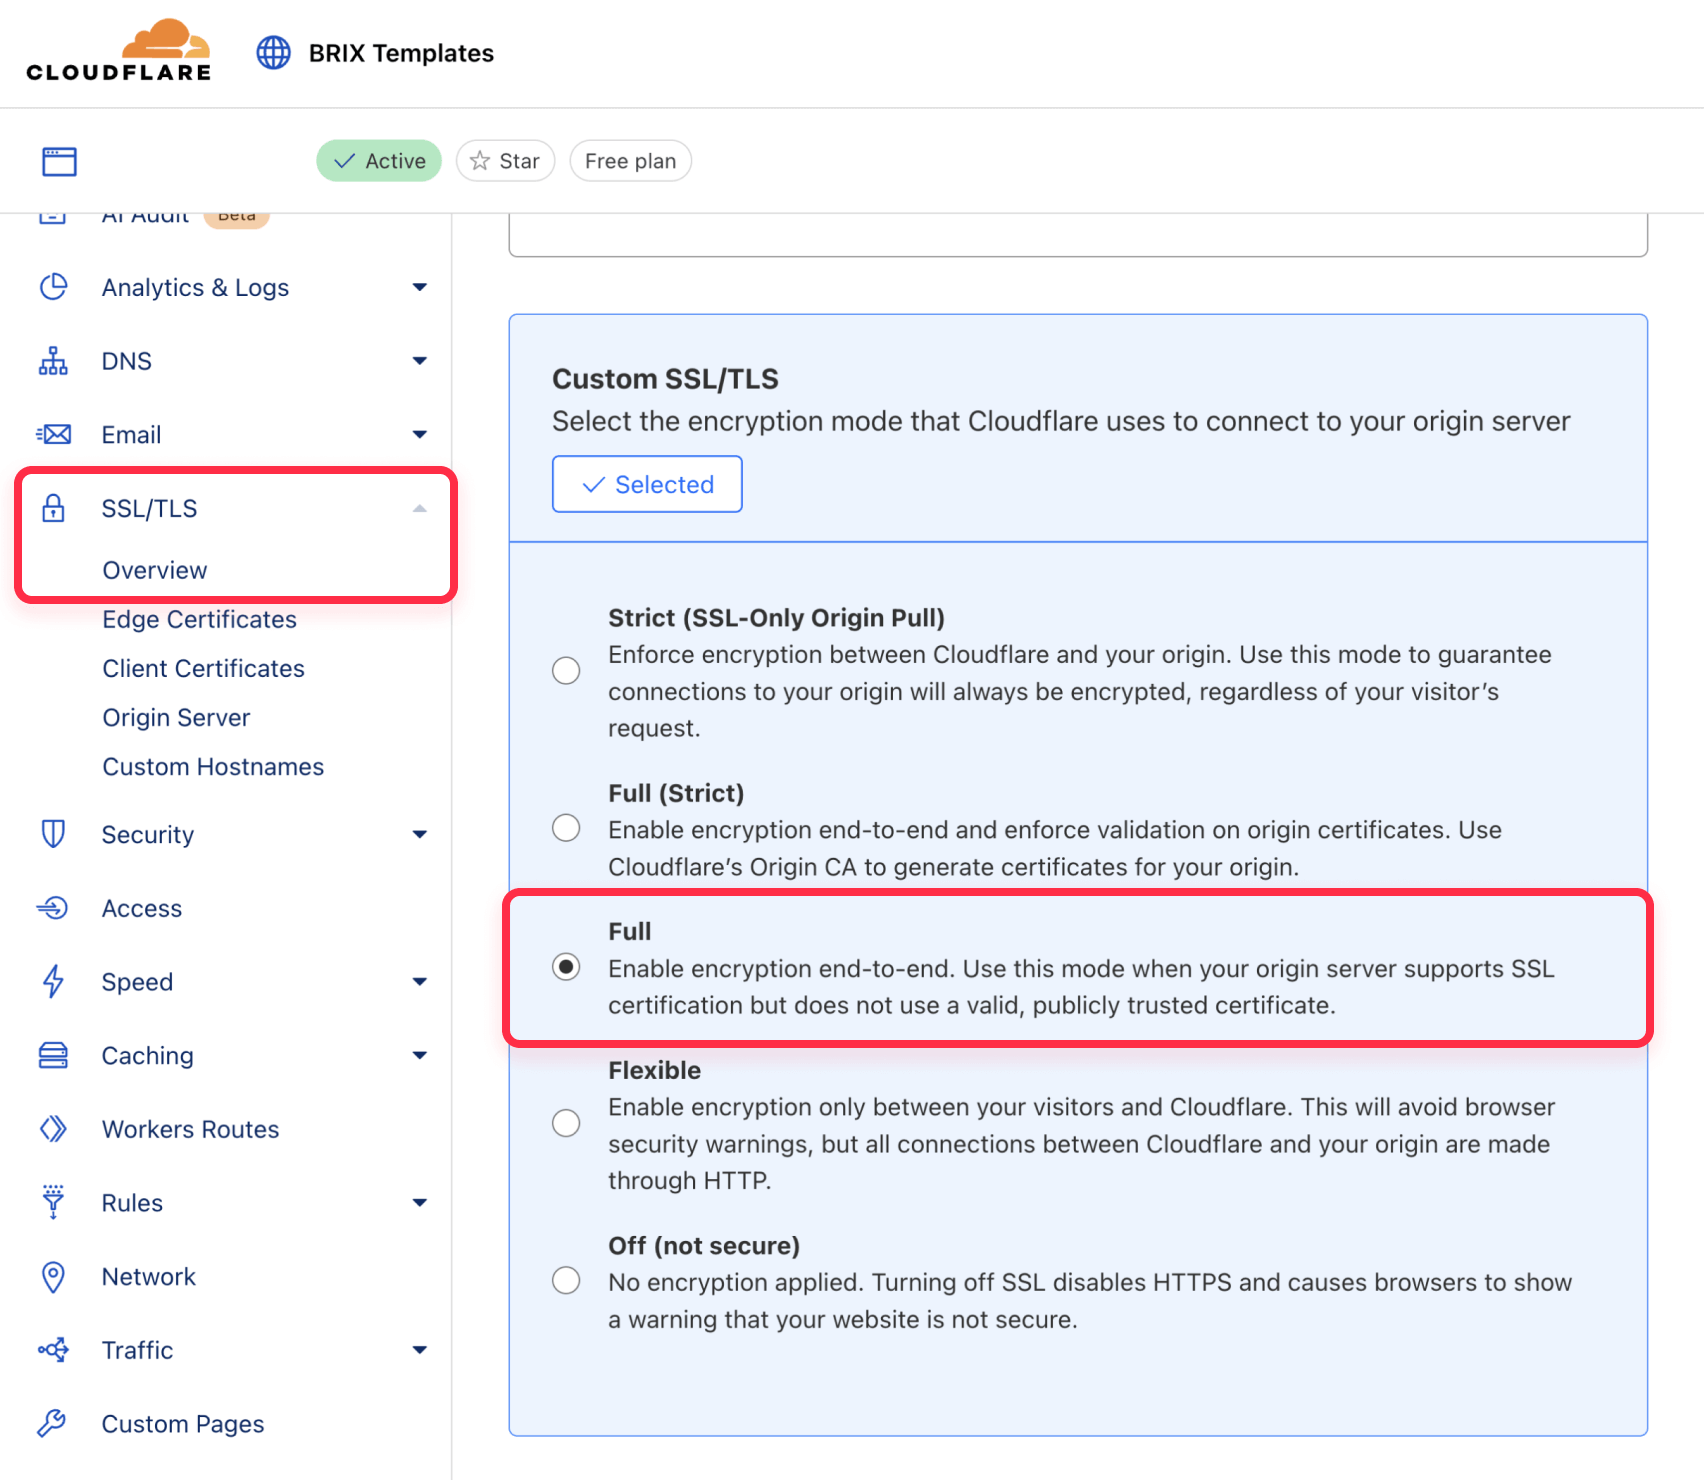Click the SSL/TLS padlock icon
This screenshot has width=1704, height=1480.
[x=53, y=508]
